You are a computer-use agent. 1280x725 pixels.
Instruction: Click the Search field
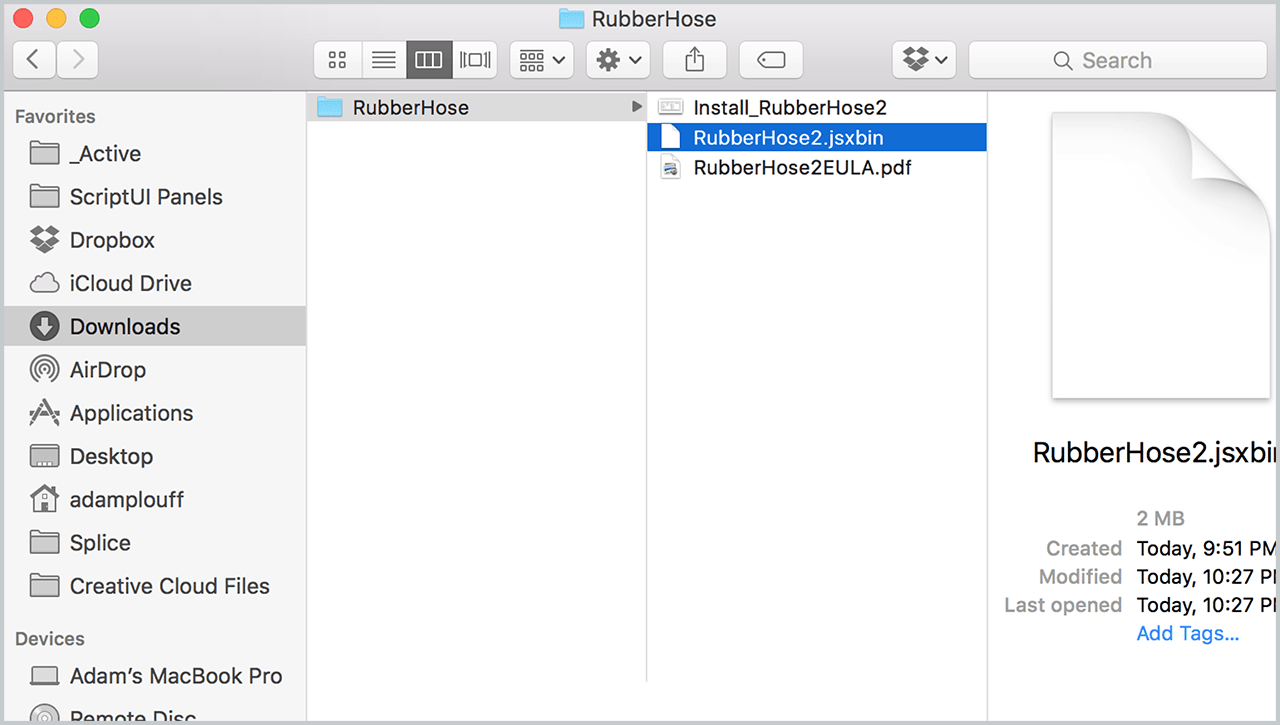(1117, 60)
